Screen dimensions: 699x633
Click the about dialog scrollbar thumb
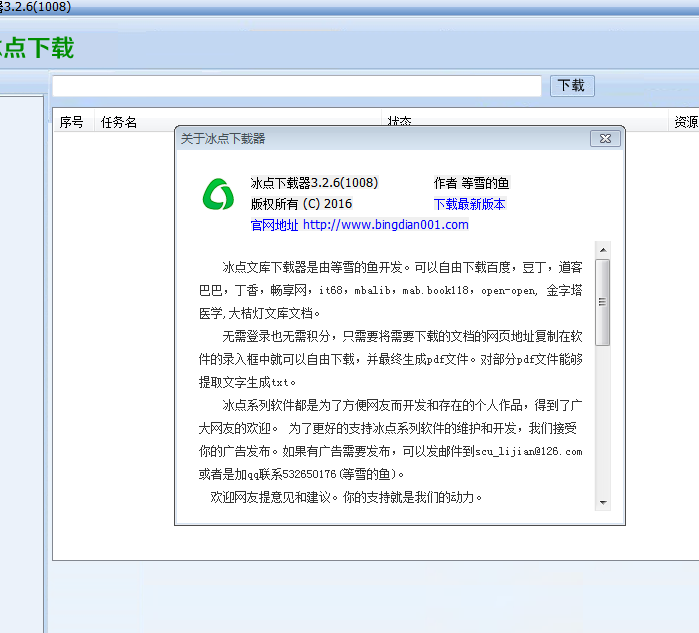(603, 302)
